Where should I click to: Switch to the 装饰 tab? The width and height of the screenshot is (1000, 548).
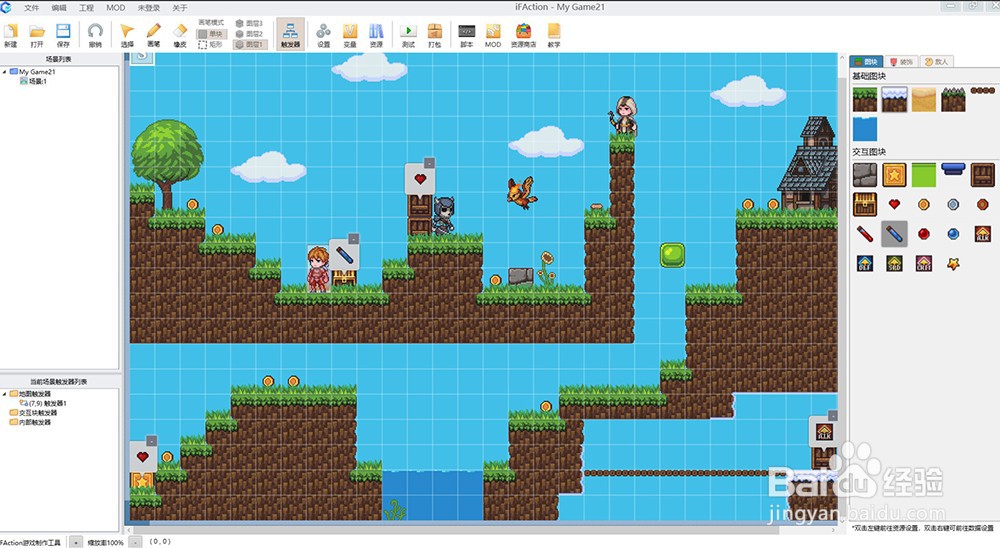click(902, 62)
